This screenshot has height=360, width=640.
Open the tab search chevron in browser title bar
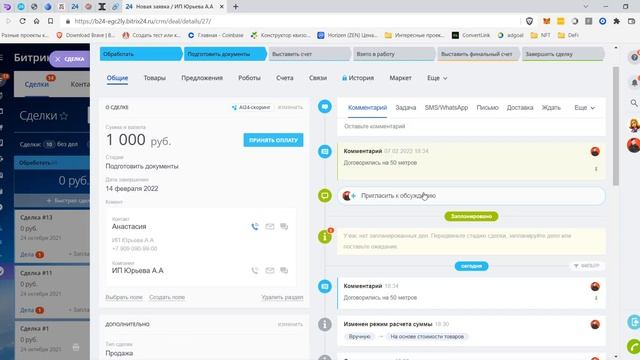click(586, 7)
